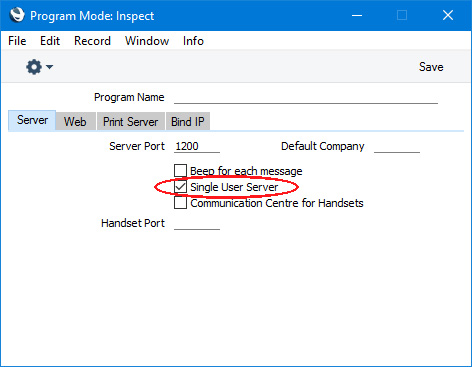Select the Bind IP tab
The width and height of the screenshot is (472, 367).
[188, 121]
